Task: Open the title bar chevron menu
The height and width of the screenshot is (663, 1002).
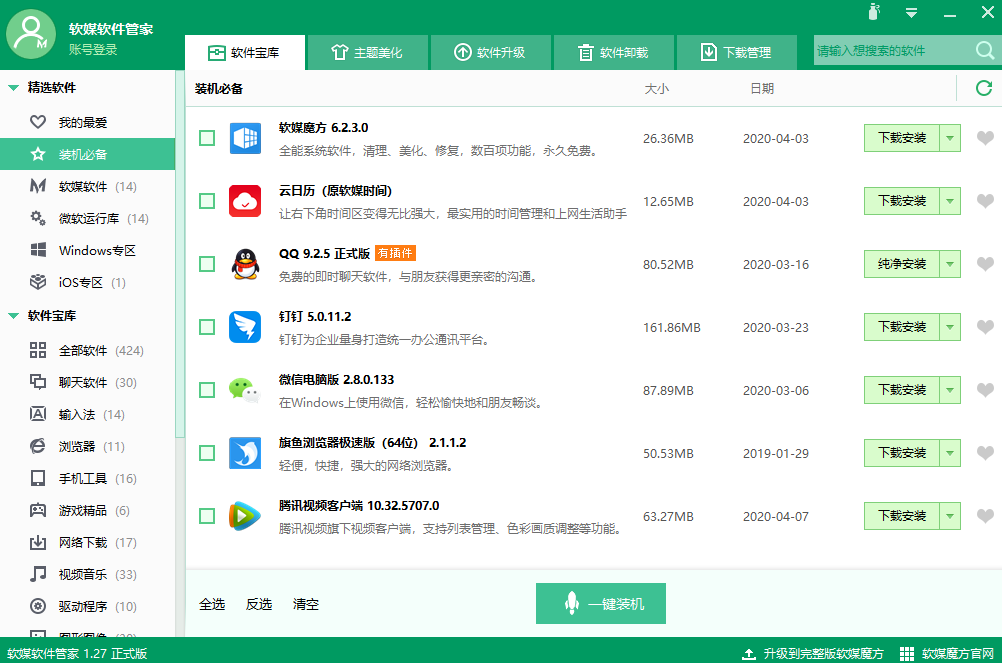Action: coord(912,13)
